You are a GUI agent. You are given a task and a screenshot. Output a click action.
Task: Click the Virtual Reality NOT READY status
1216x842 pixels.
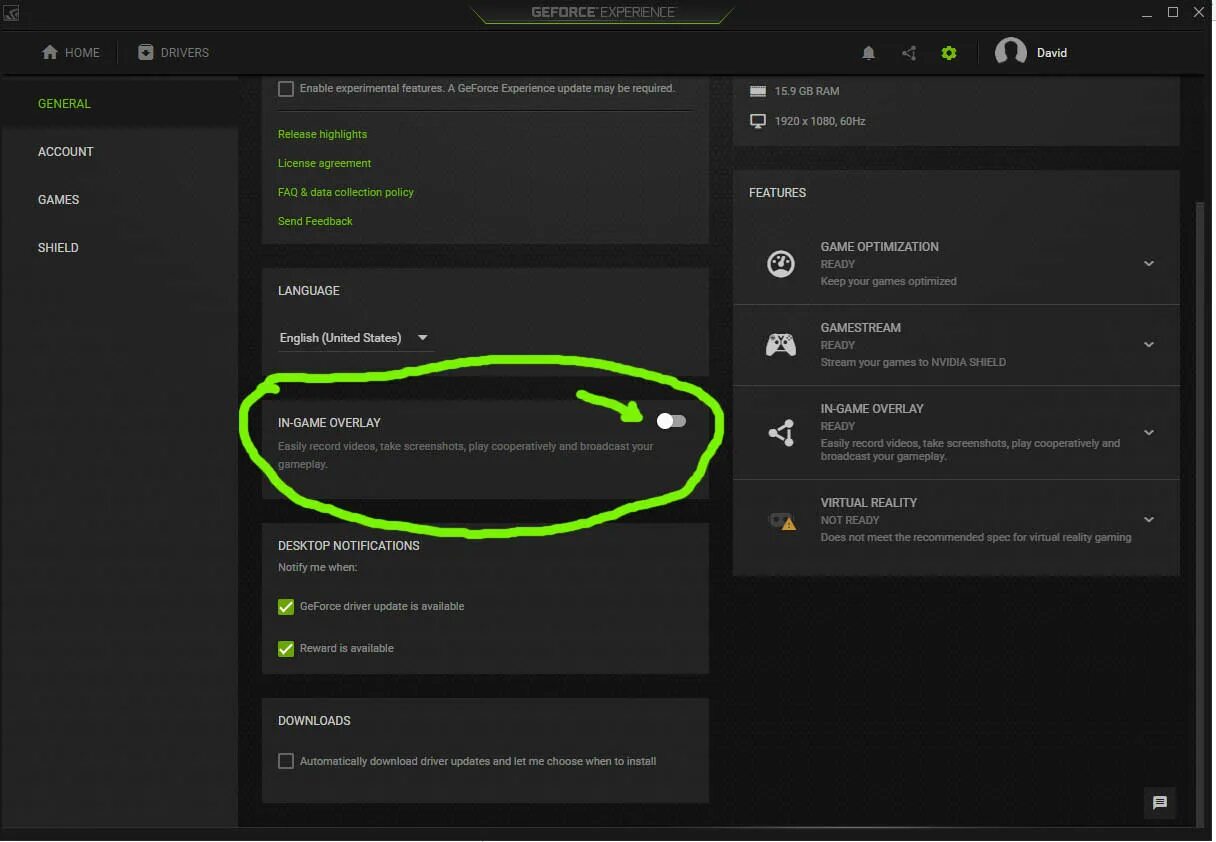point(850,520)
